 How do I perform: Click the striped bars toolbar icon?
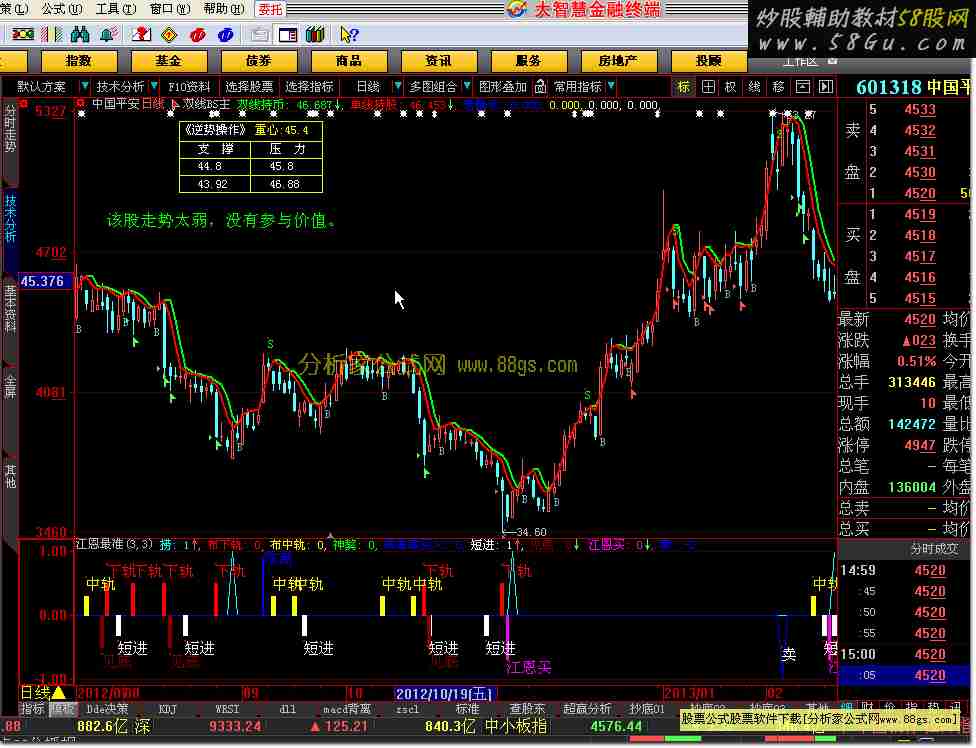[x=52, y=34]
